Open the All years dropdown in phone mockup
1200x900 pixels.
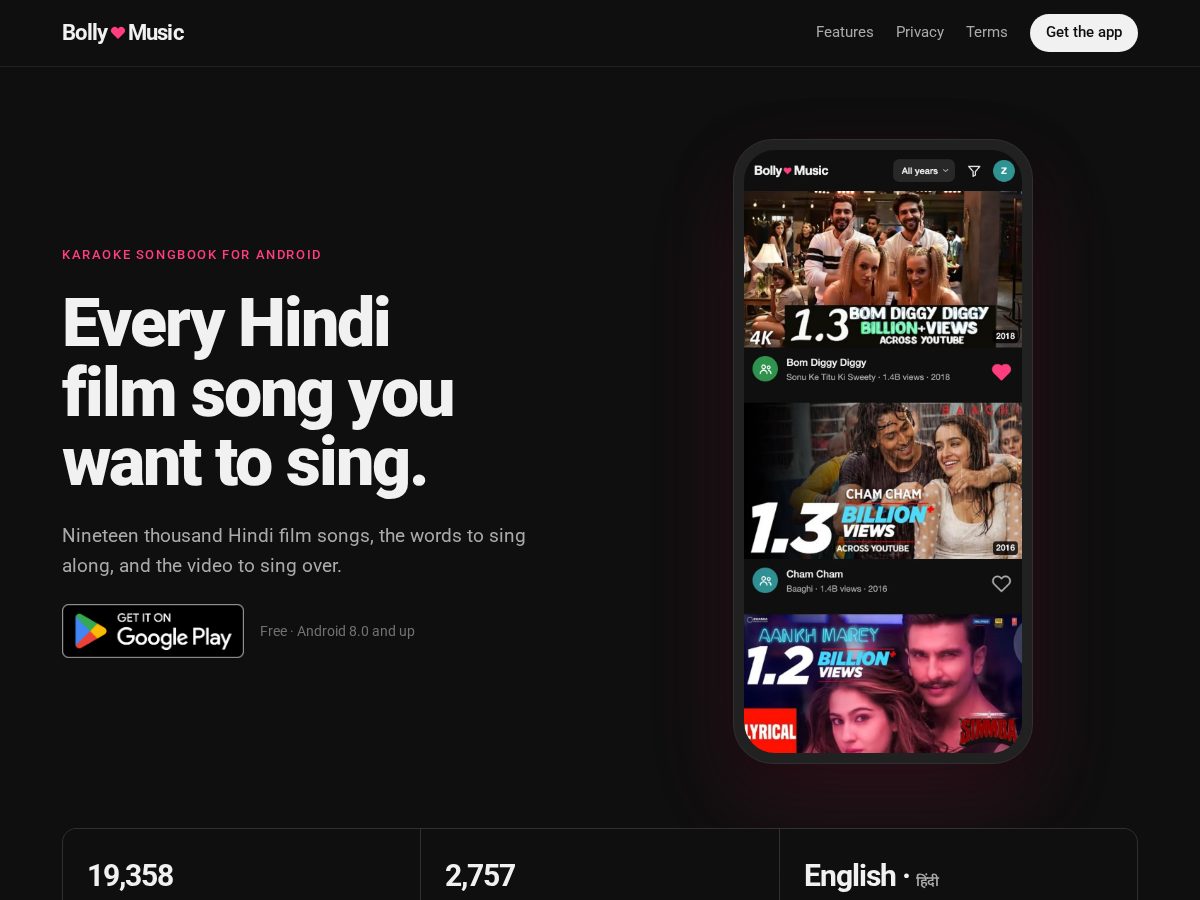(x=924, y=171)
